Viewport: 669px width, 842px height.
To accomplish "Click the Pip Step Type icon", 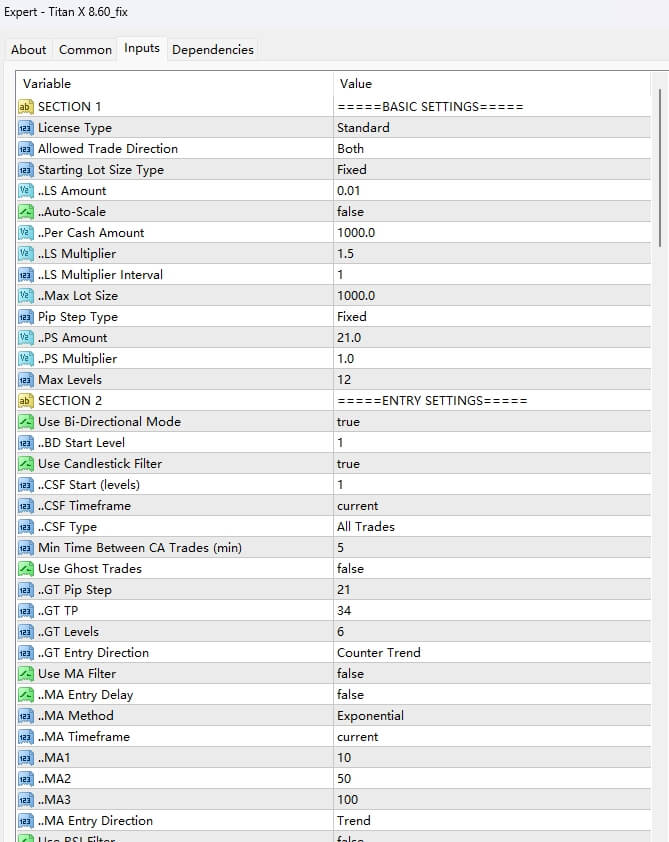I will click(x=25, y=317).
